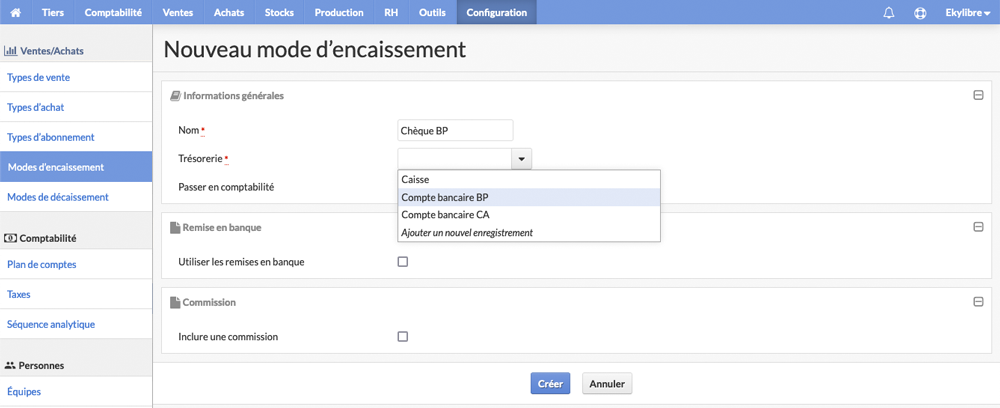The image size is (1000, 408).
Task: Click the Passer en comptabilité label
Action: click(226, 187)
